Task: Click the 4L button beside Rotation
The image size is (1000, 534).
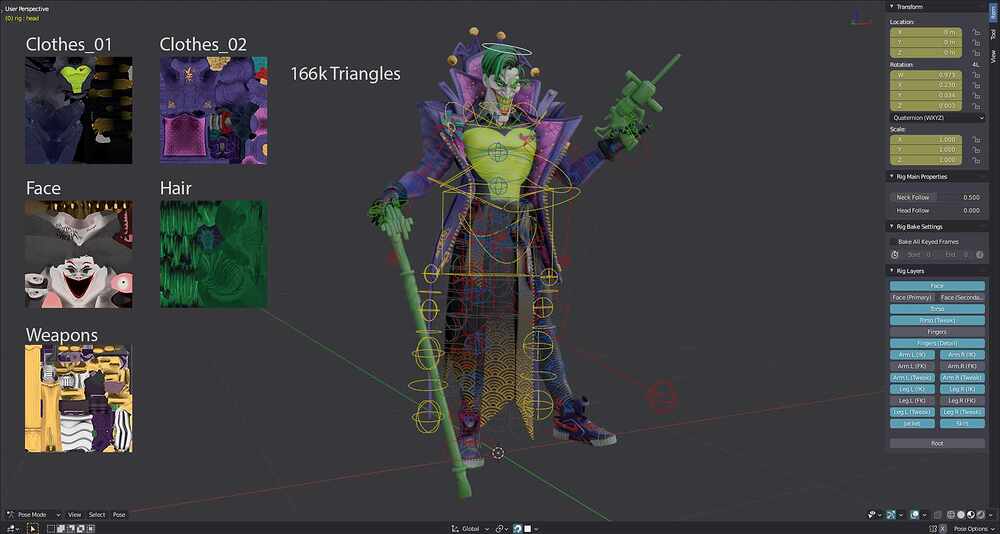Action: 976,64
